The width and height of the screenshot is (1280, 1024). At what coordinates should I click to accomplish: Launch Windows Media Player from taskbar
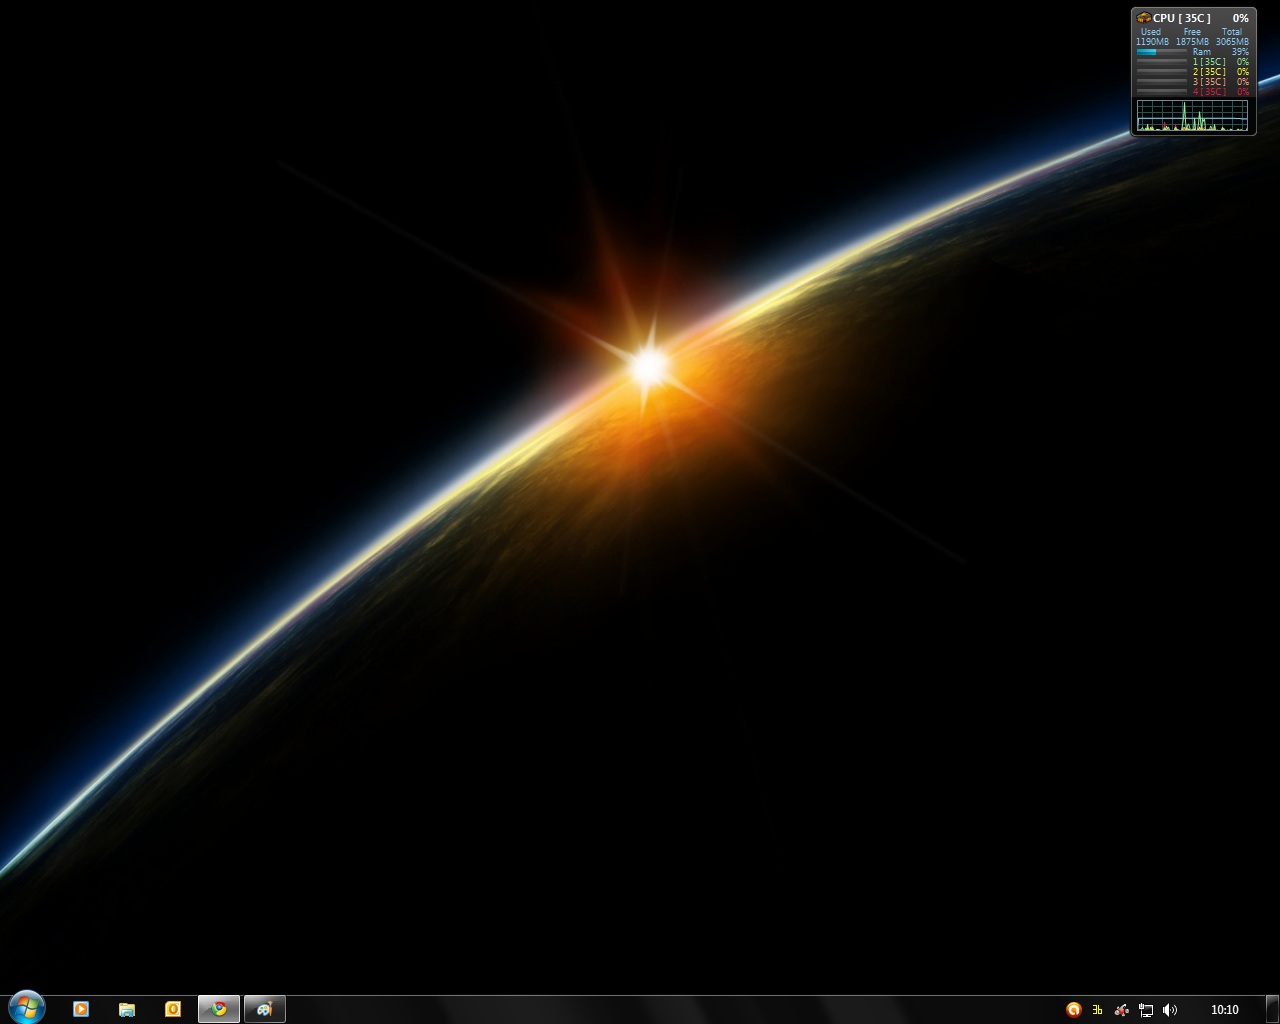(81, 1009)
